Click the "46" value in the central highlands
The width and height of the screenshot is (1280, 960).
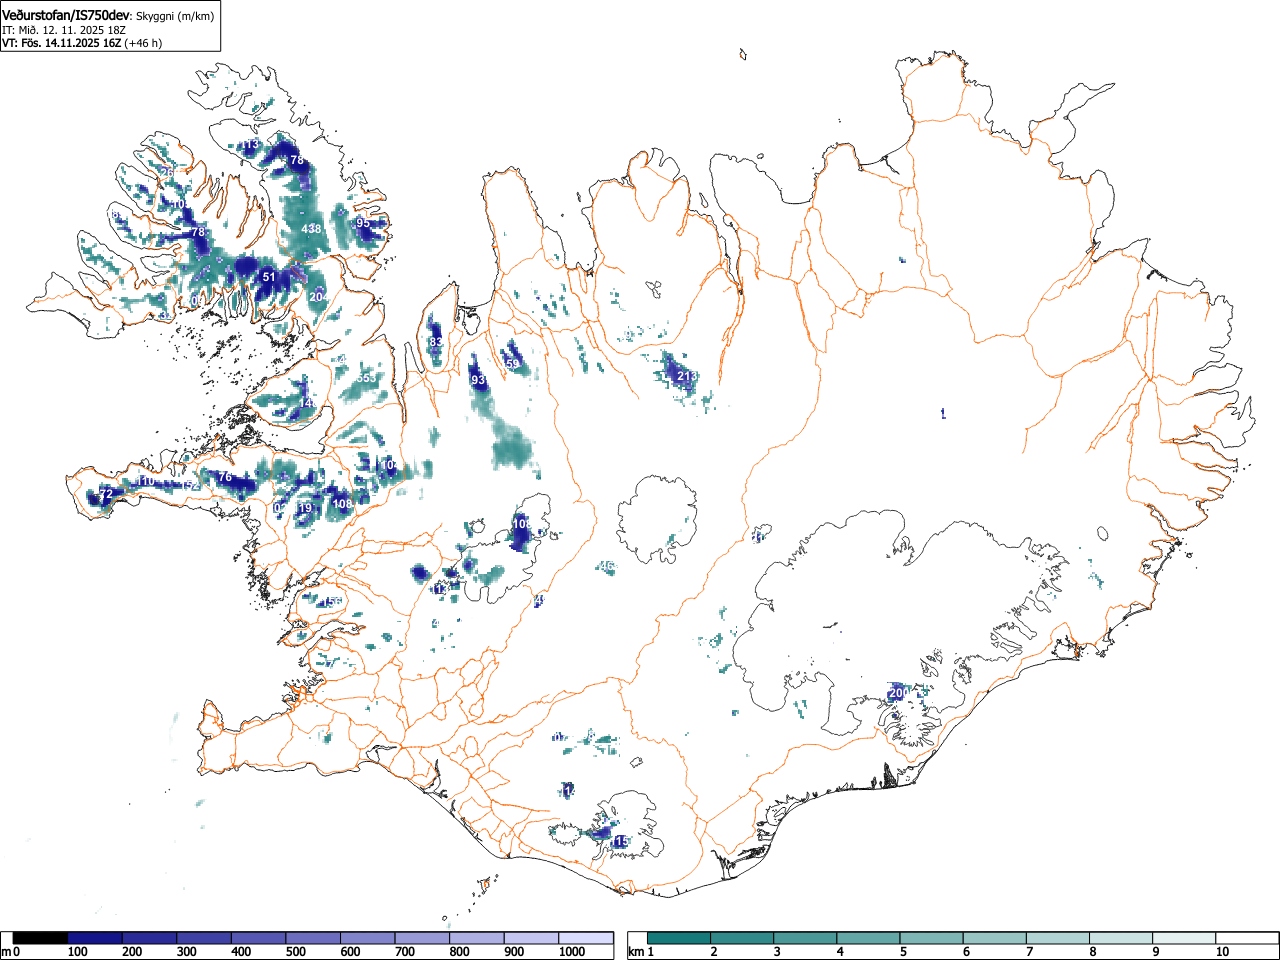point(606,566)
